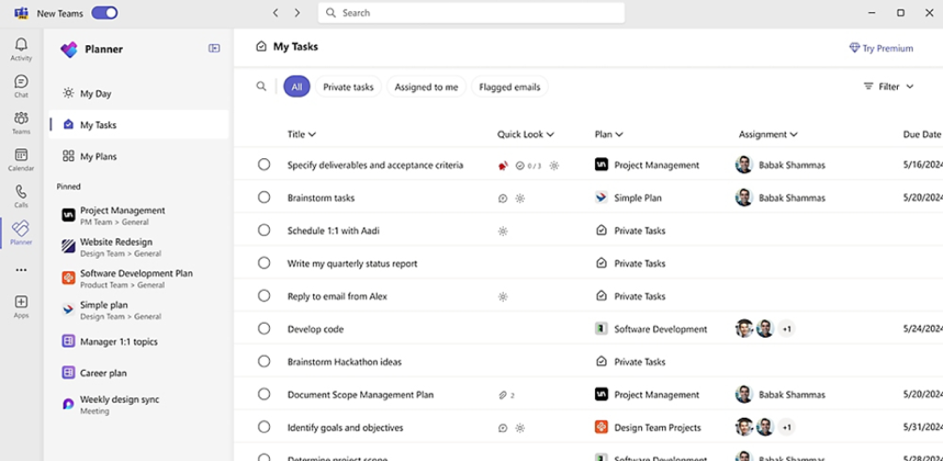Image resolution: width=943 pixels, height=461 pixels.
Task: Open Calls in the left rail
Action: pyautogui.click(x=21, y=196)
